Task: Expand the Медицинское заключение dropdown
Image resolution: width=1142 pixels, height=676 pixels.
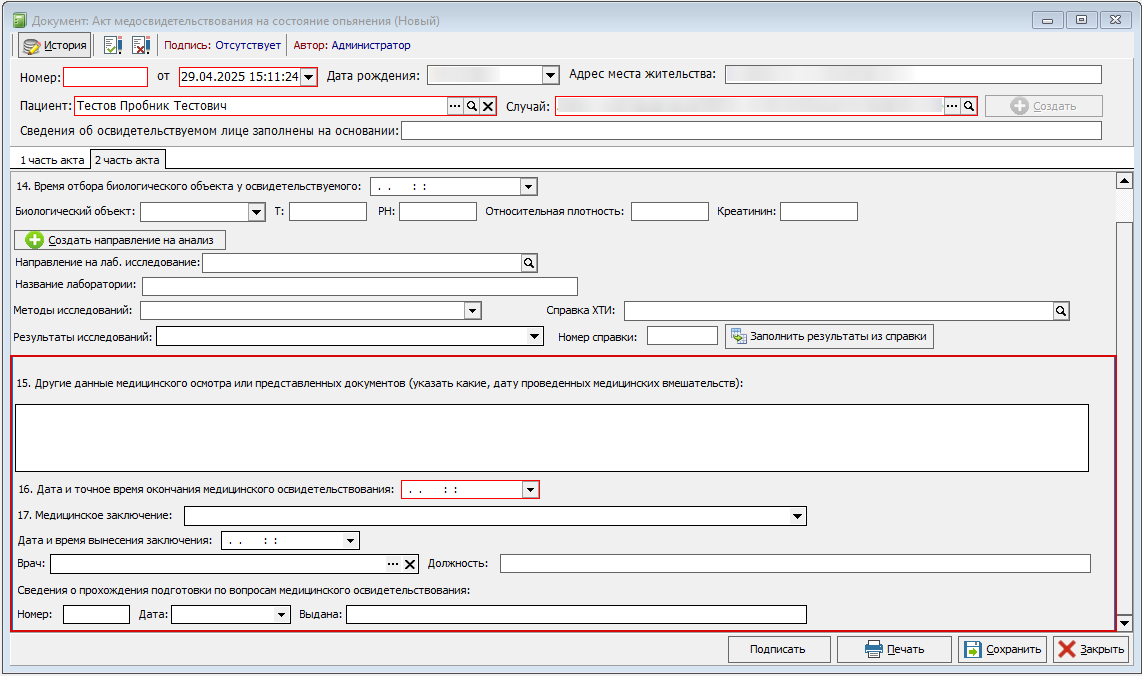Action: pos(798,516)
